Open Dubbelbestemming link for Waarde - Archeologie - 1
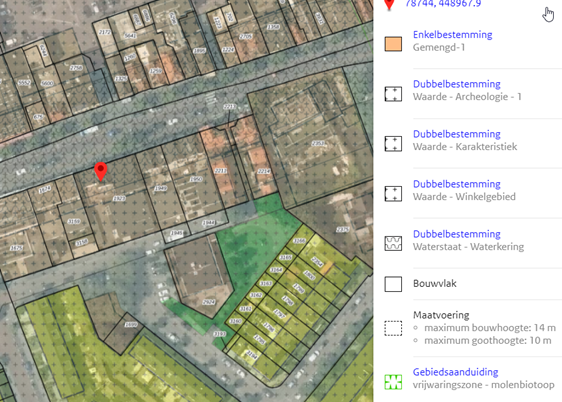 pyautogui.click(x=457, y=84)
